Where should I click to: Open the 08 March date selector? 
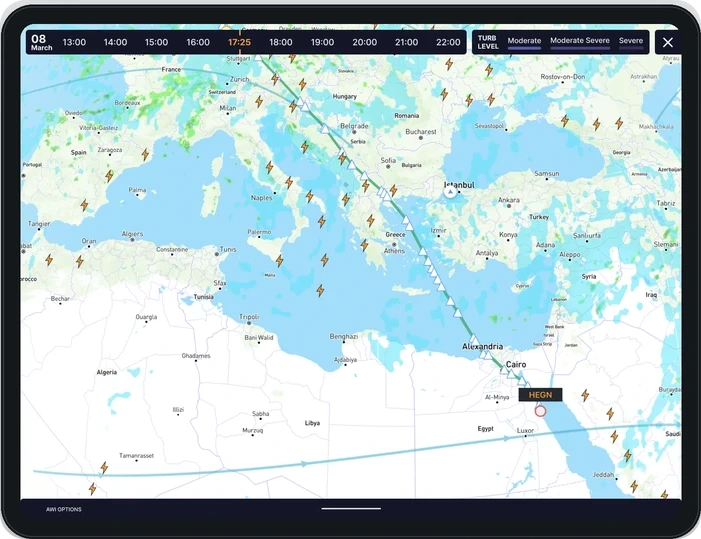click(x=41, y=42)
